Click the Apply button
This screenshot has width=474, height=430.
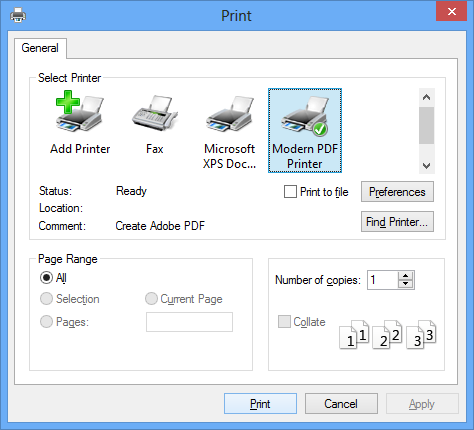tap(422, 404)
